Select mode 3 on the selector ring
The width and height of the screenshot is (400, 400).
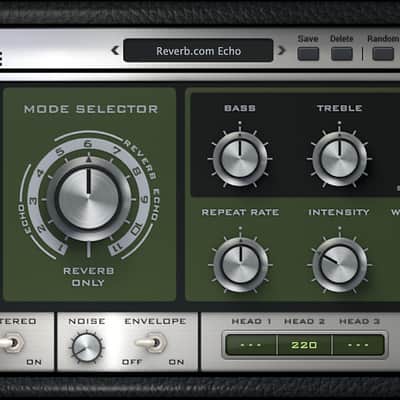click(x=33, y=201)
